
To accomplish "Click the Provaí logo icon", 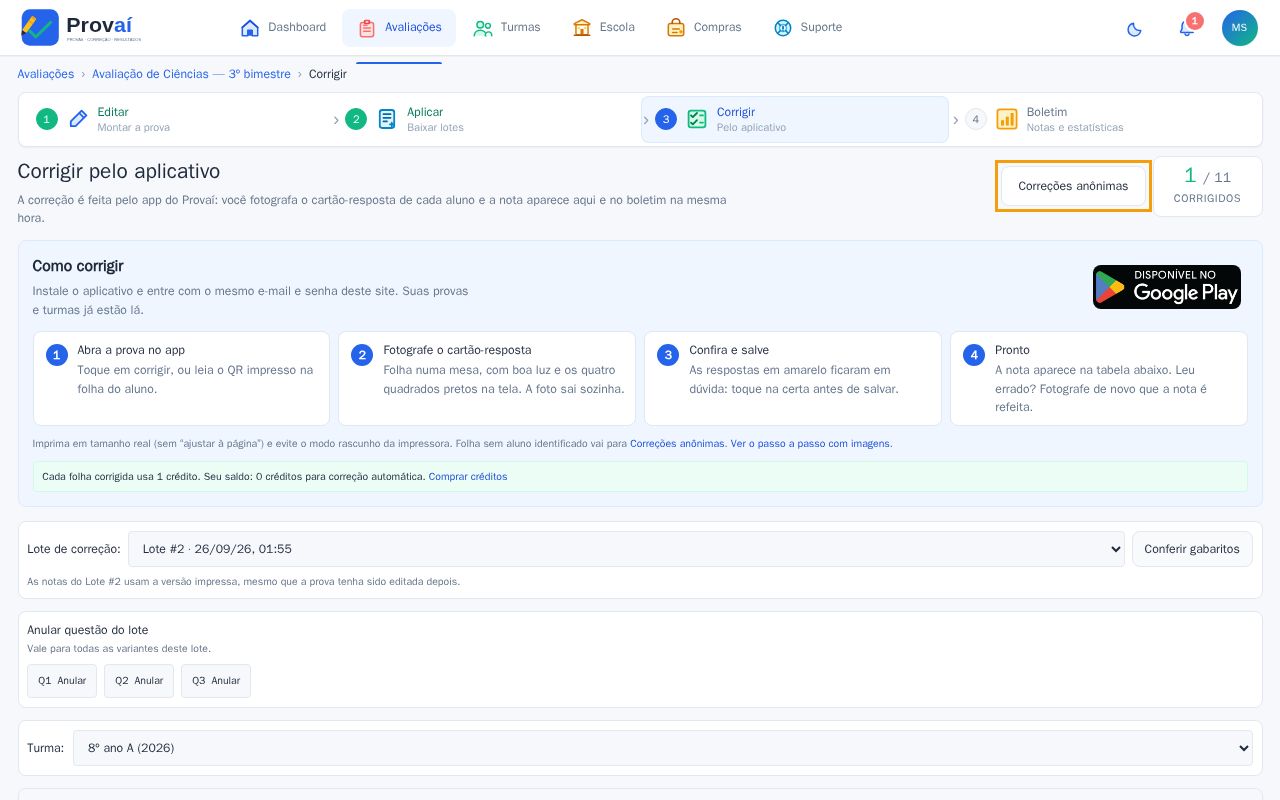I will click(40, 27).
